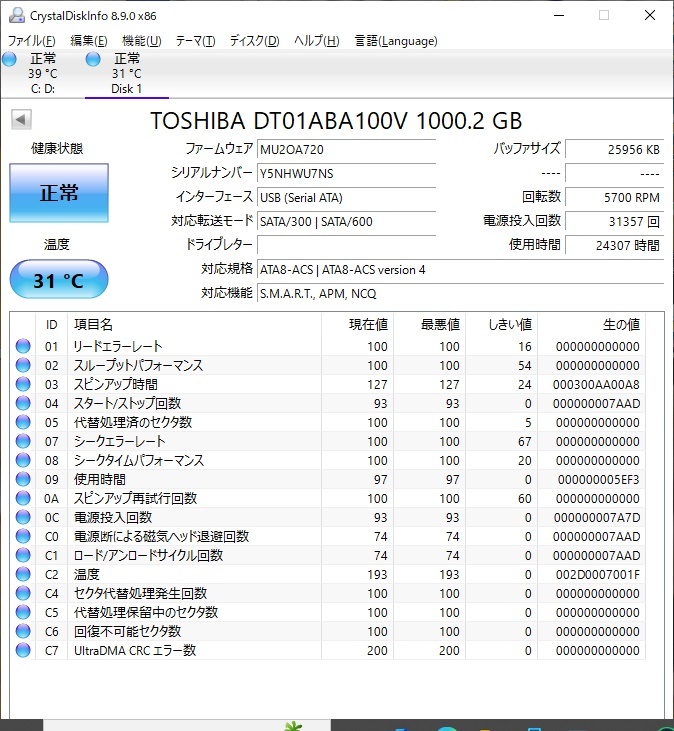Click status orb for 温度 attribute row
This screenshot has width=674, height=731.
tap(23, 574)
